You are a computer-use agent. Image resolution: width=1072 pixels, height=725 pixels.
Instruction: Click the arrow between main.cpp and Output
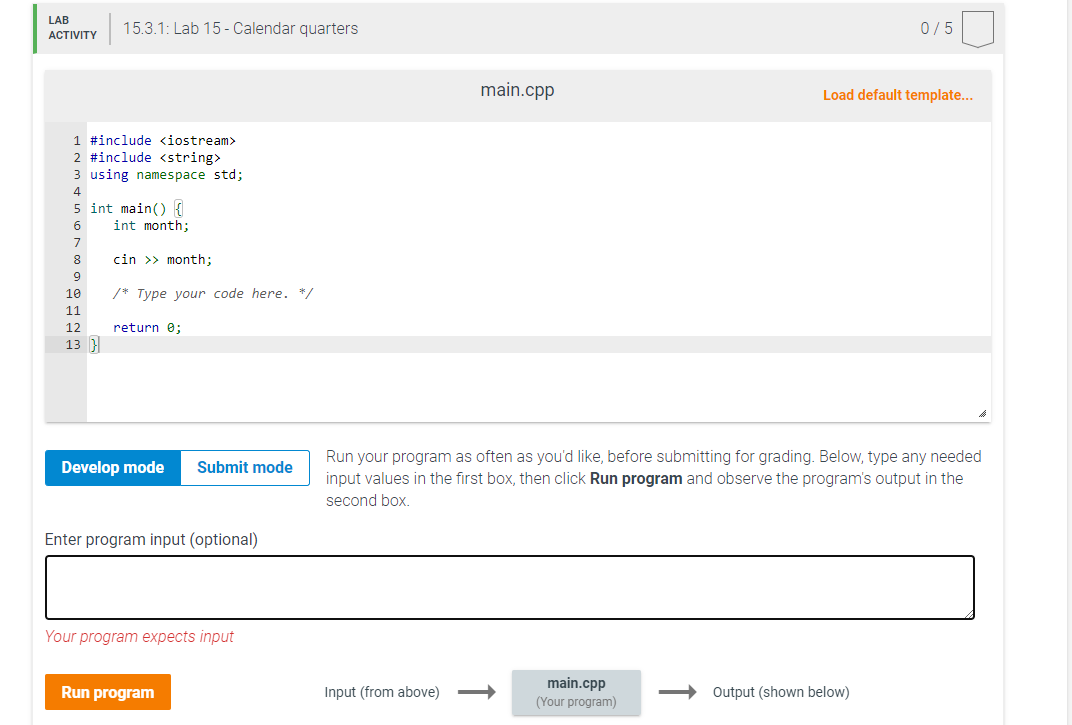click(677, 691)
